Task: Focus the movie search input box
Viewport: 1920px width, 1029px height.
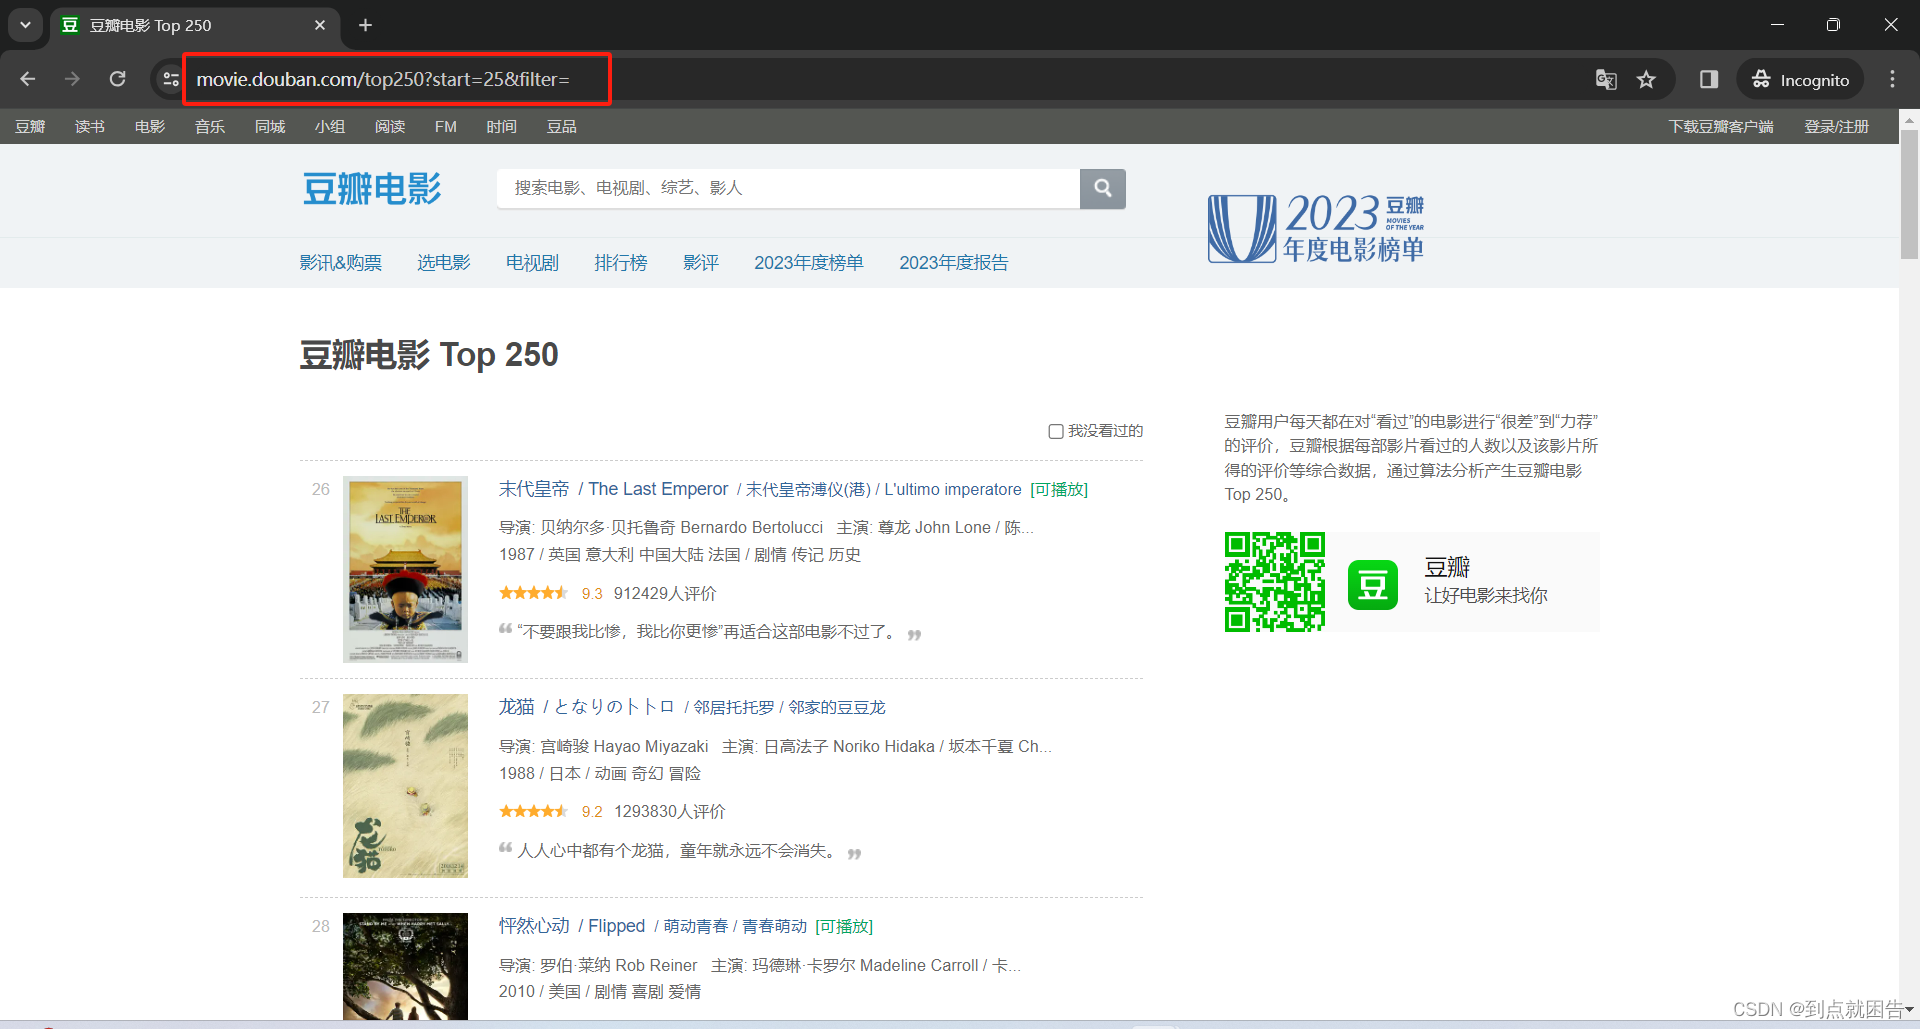Action: [788, 188]
